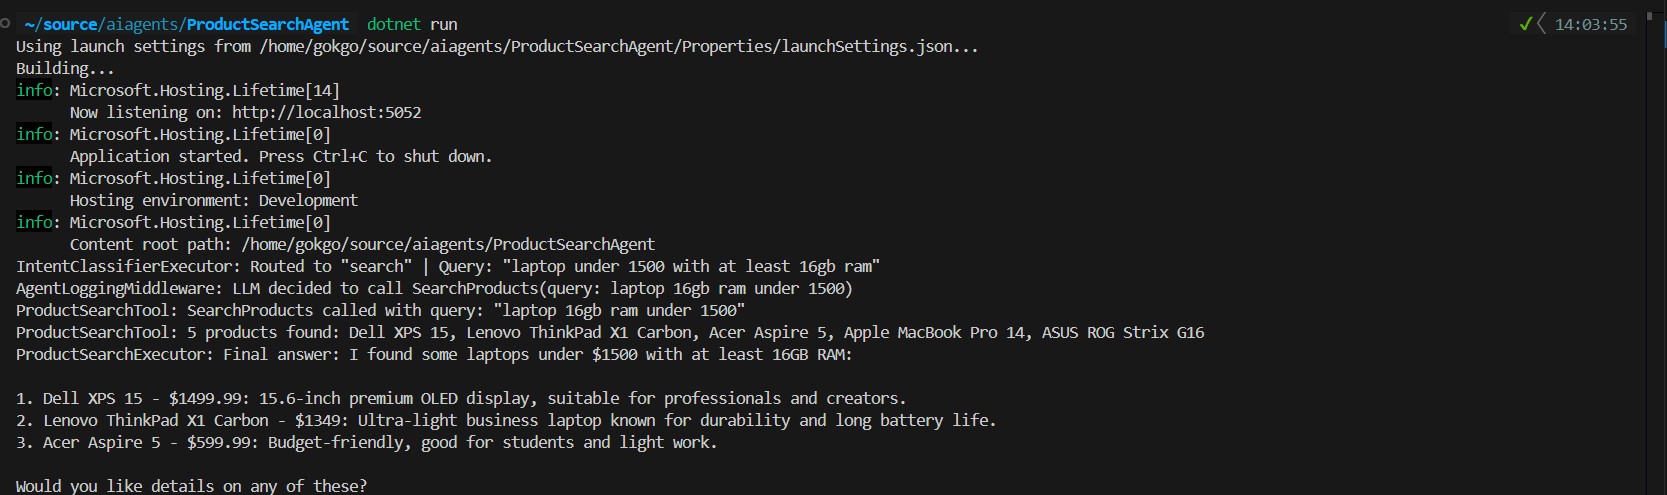The image size is (1667, 495).
Task: Click the 14:03:55 prompt timestamp
Action: coord(1590,24)
